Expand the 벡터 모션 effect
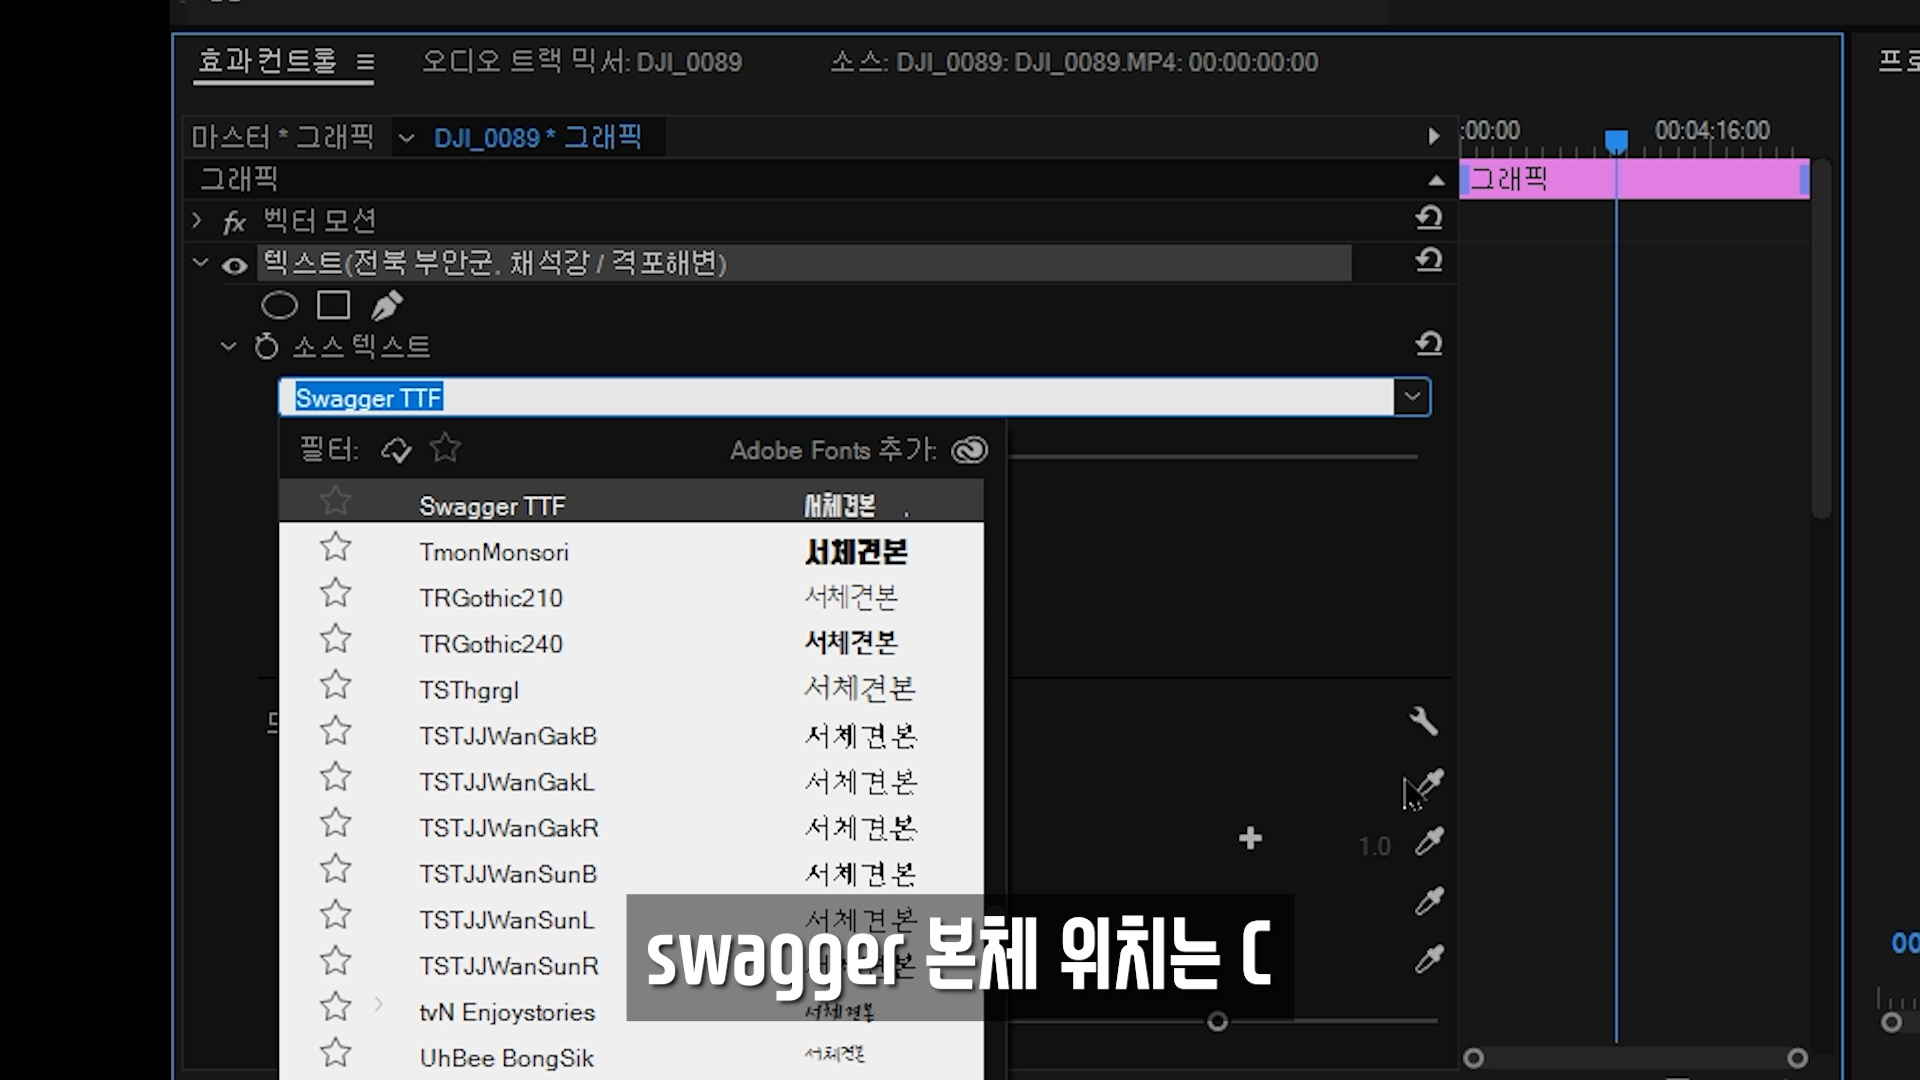 click(x=197, y=220)
